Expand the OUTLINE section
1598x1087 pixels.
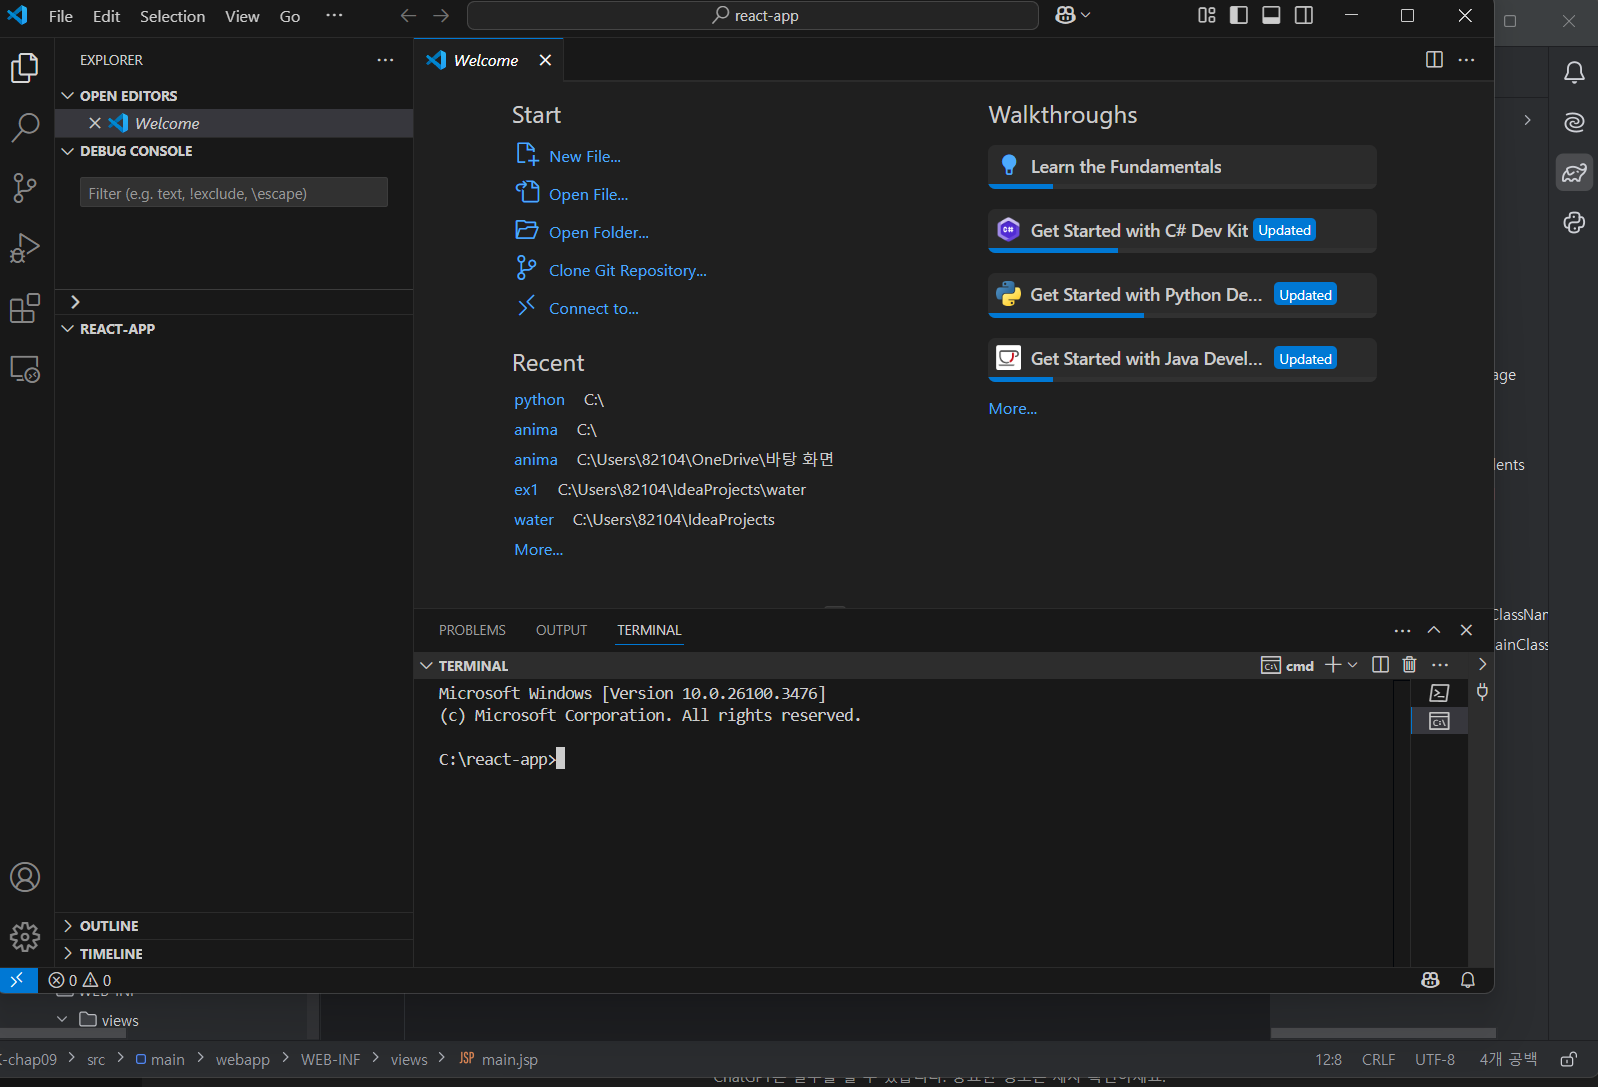tap(109, 926)
